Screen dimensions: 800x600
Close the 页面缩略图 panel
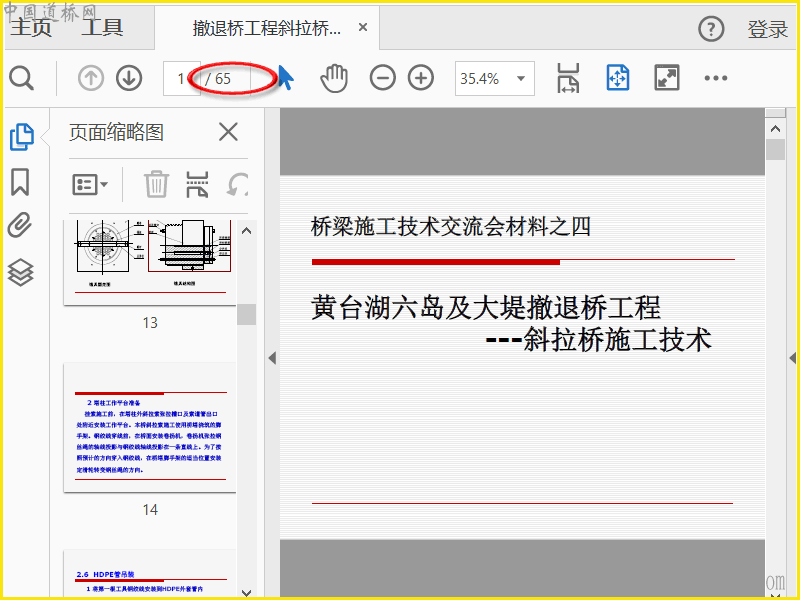pos(228,132)
